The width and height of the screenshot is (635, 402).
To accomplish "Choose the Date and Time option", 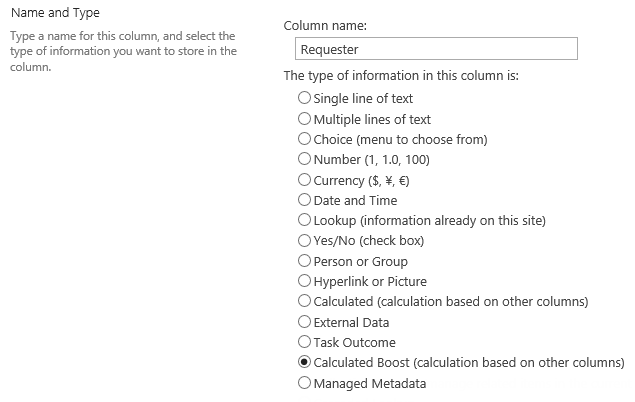I will coord(304,200).
